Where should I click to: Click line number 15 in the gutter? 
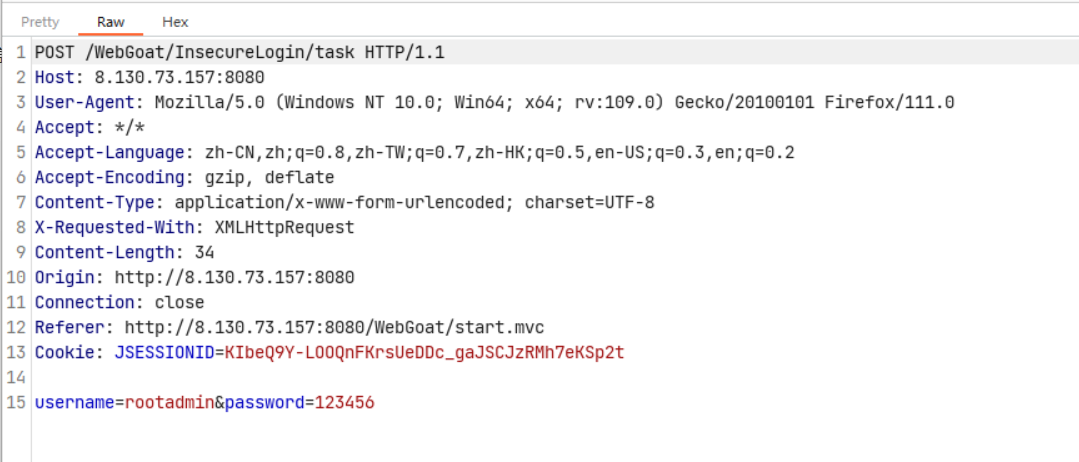click(19, 402)
